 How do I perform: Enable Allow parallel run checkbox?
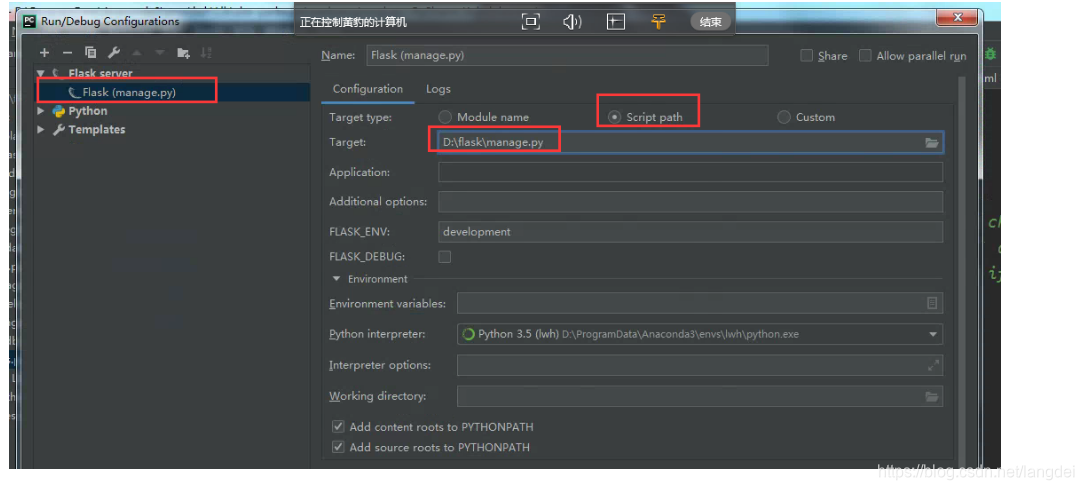pos(865,56)
